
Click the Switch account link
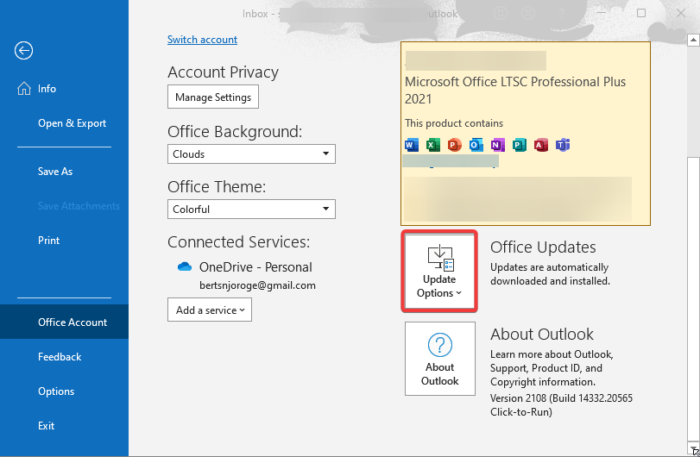tap(202, 39)
